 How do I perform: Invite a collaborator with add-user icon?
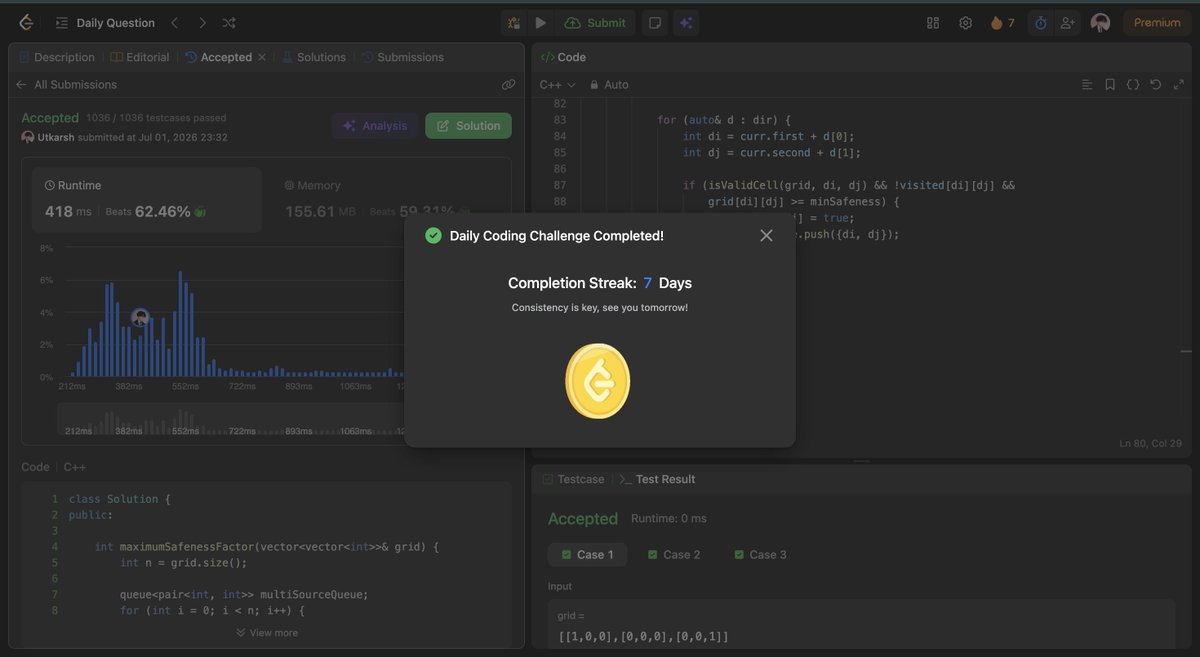coord(1067,22)
